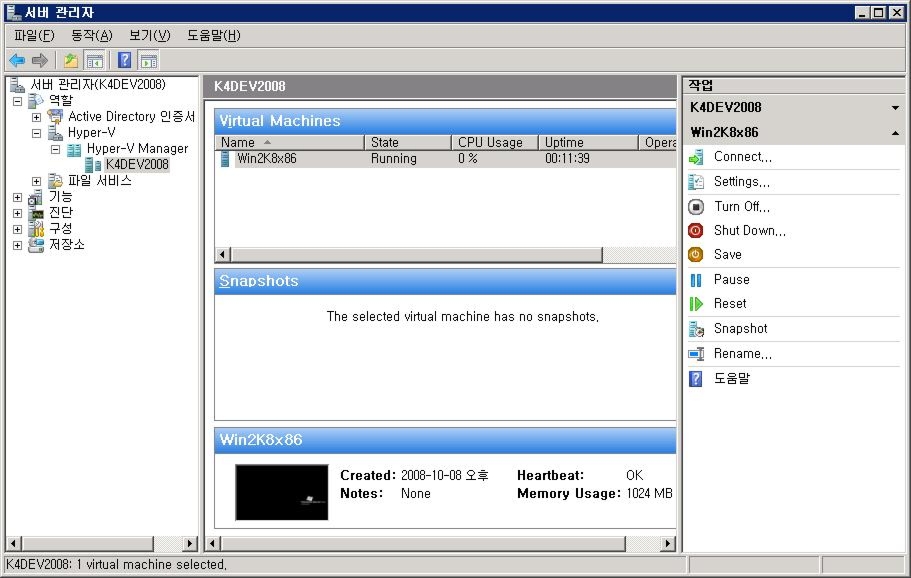Click the Help question mark toolbar icon

(x=124, y=60)
